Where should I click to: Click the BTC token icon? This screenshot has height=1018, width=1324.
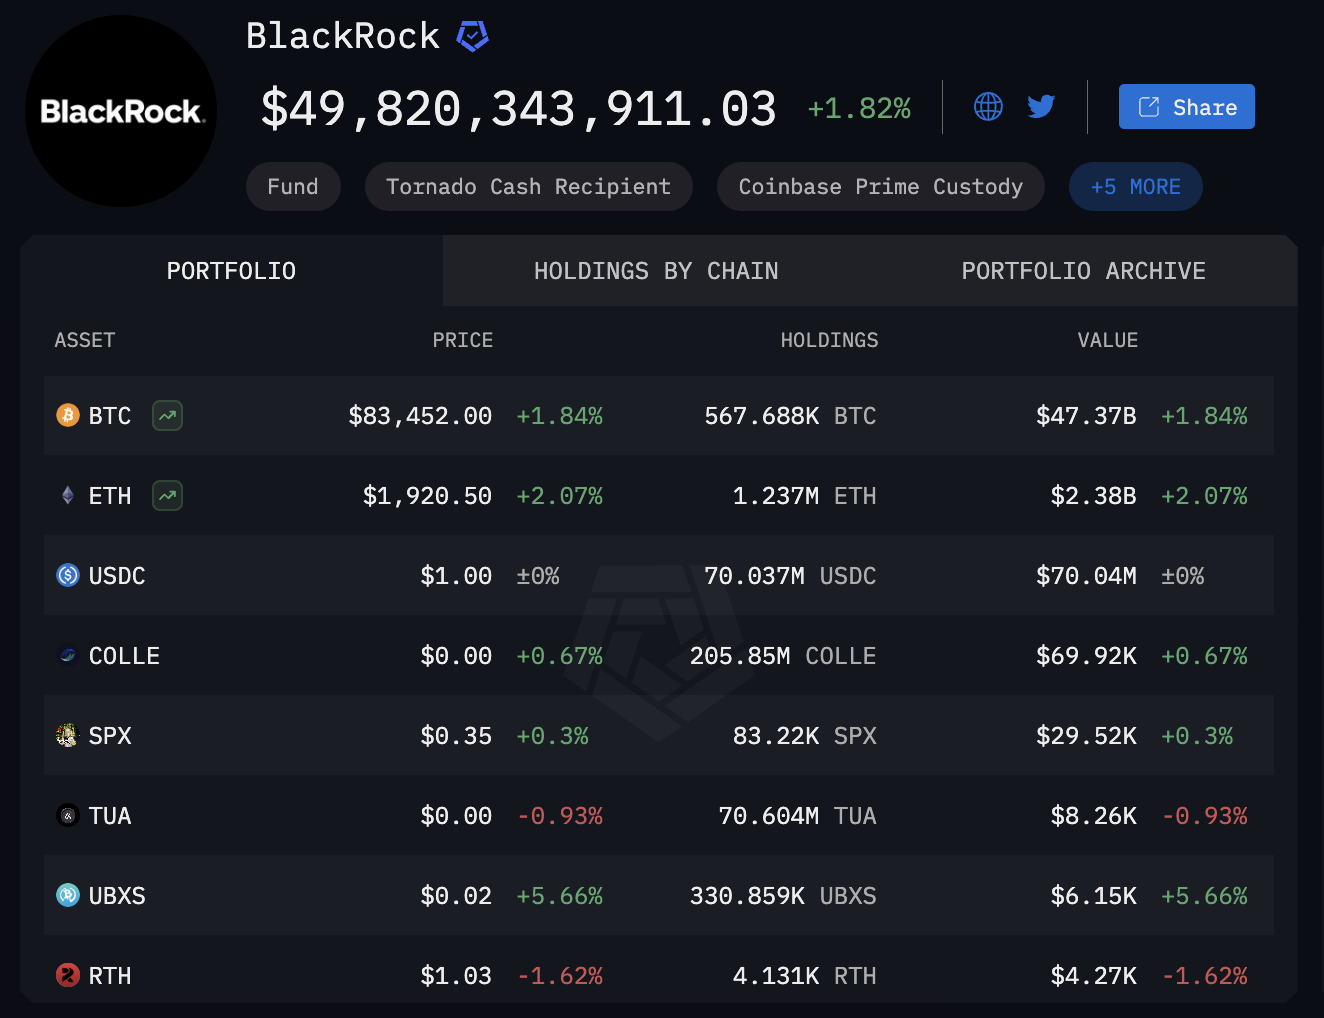tap(67, 415)
